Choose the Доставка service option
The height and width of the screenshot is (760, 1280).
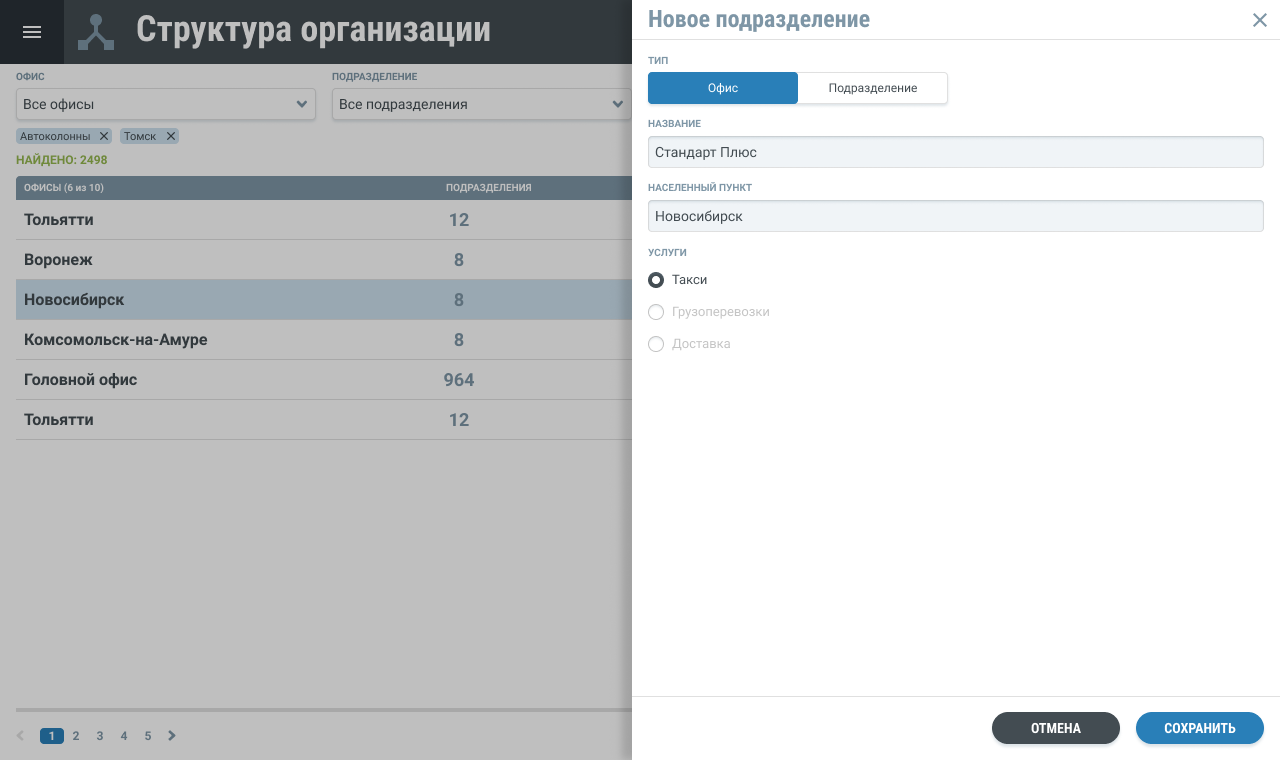[656, 344]
